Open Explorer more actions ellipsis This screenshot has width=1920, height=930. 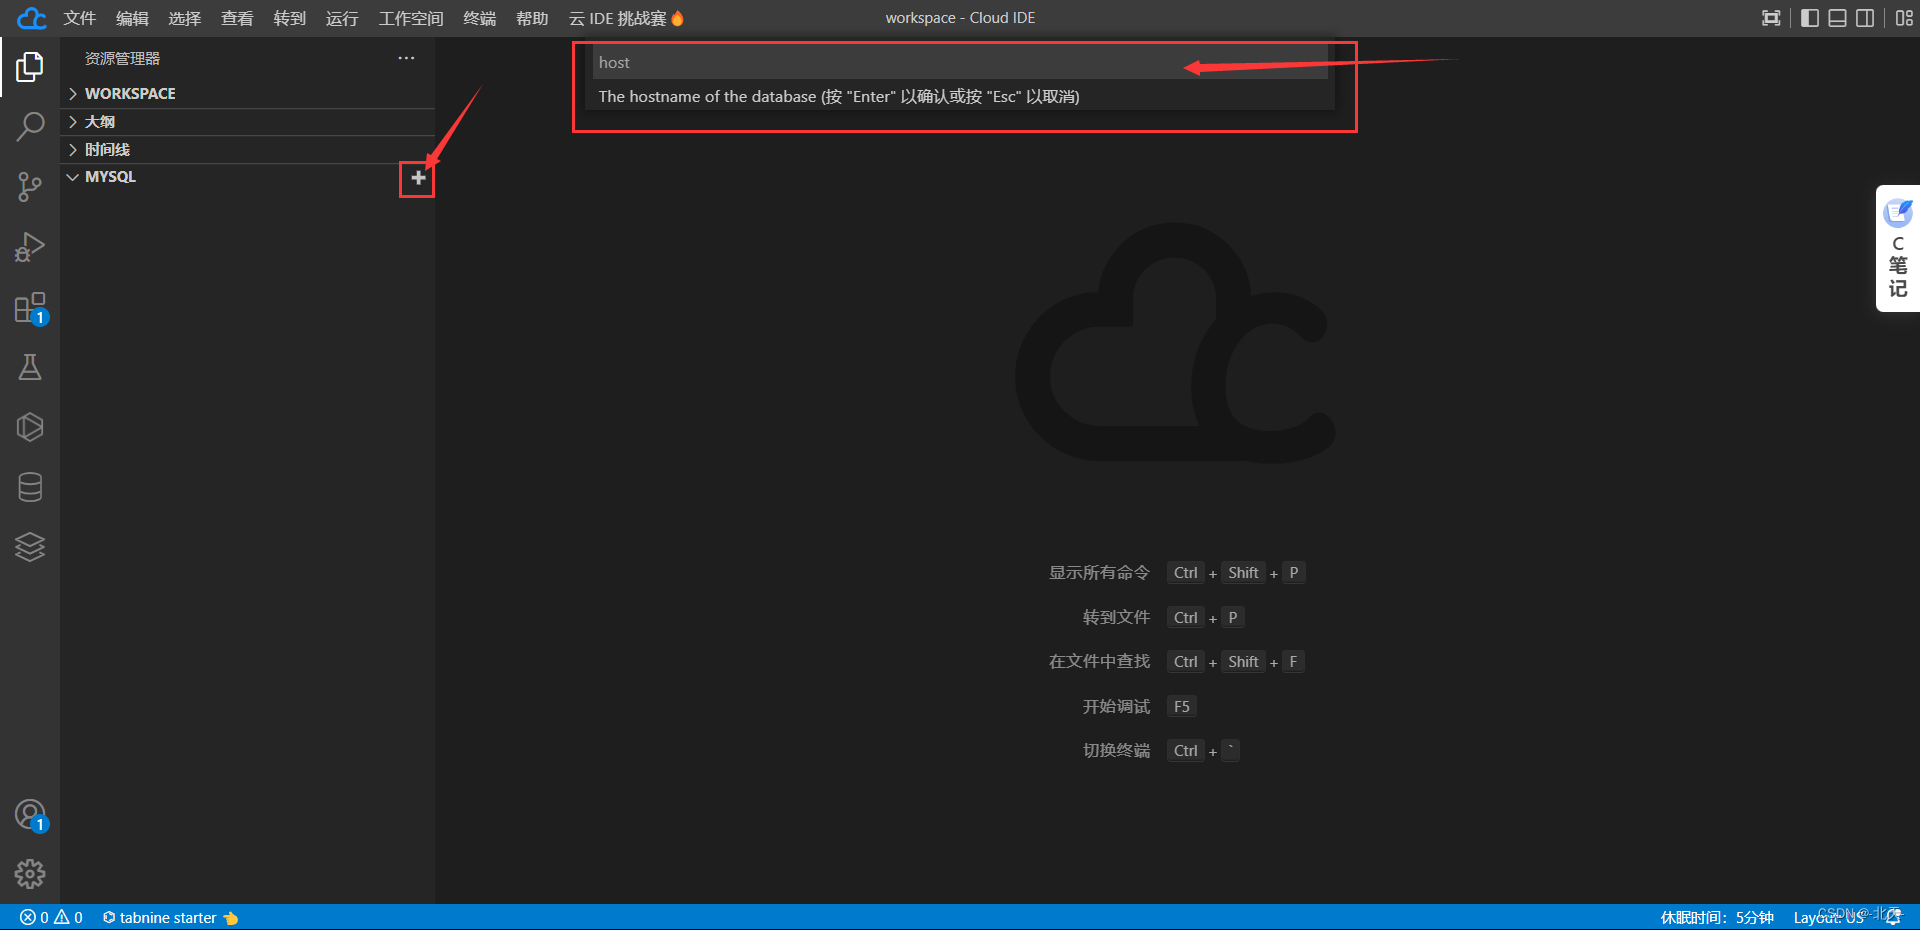pos(406,58)
